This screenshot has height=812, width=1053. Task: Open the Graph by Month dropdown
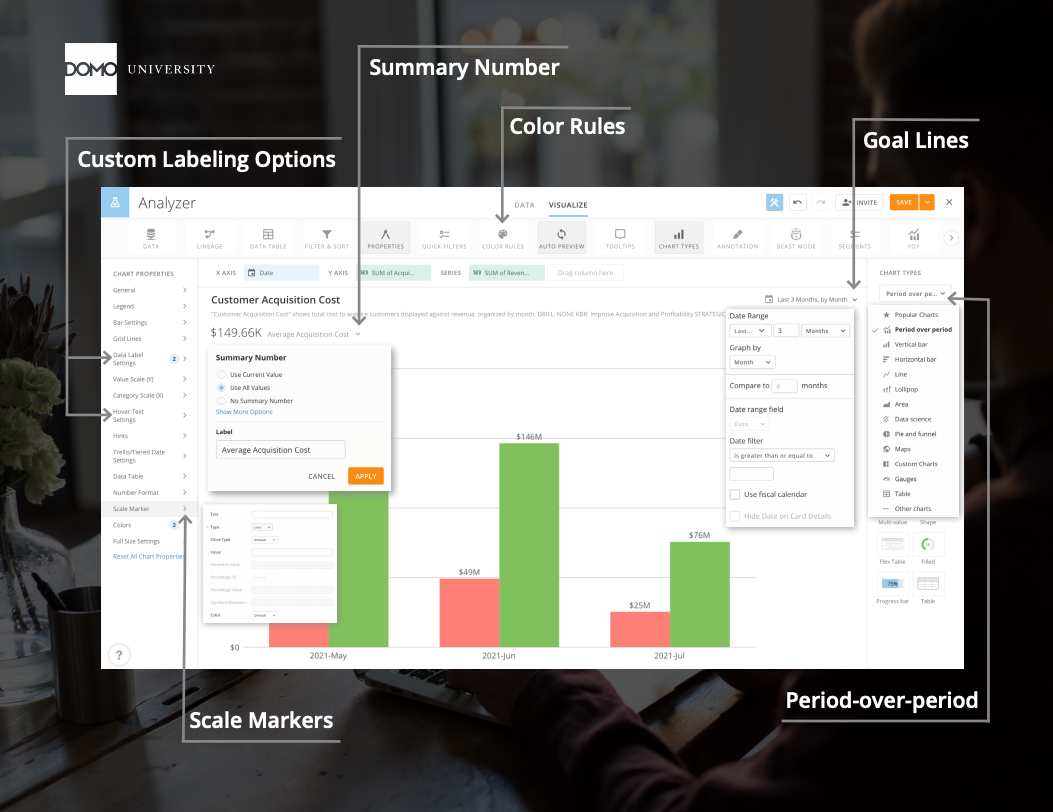(752, 362)
